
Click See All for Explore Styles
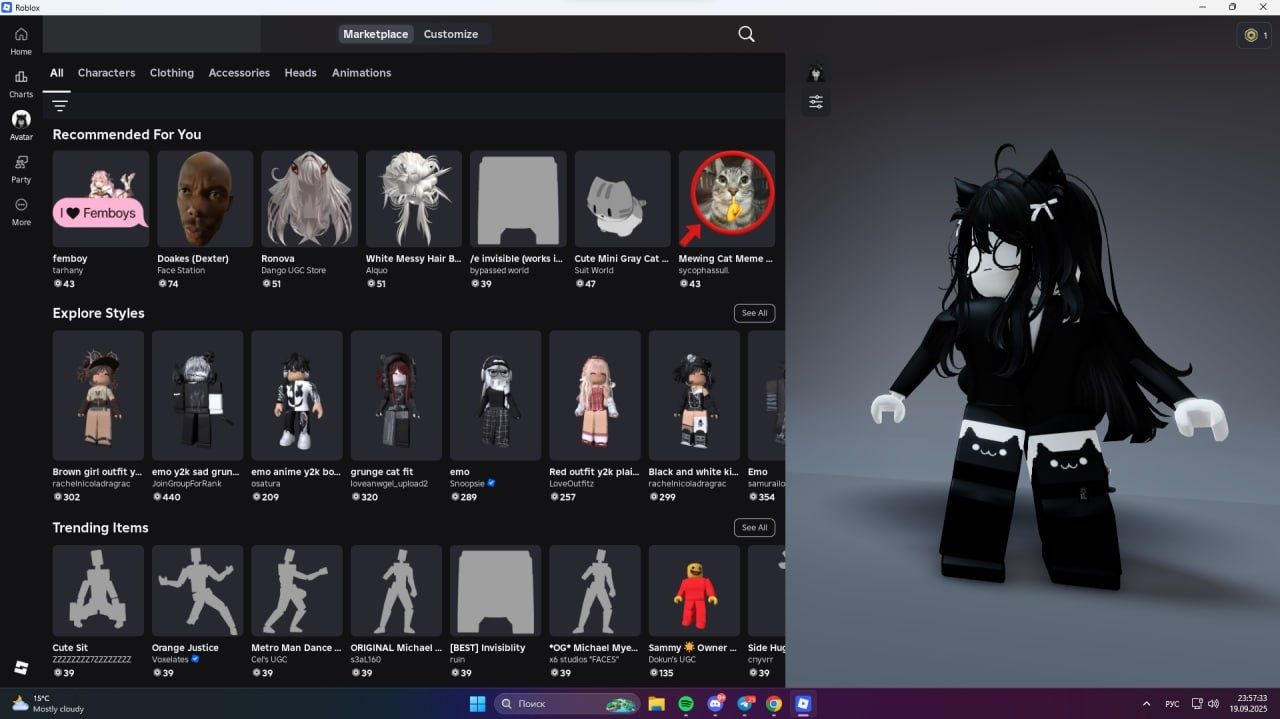pos(755,313)
